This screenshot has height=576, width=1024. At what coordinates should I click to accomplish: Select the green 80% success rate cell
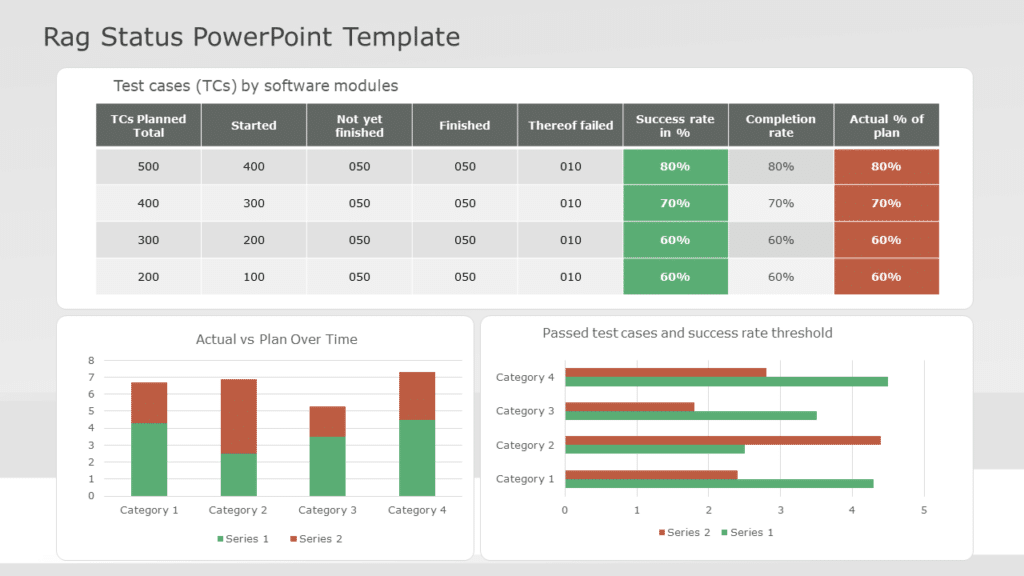tap(675, 166)
